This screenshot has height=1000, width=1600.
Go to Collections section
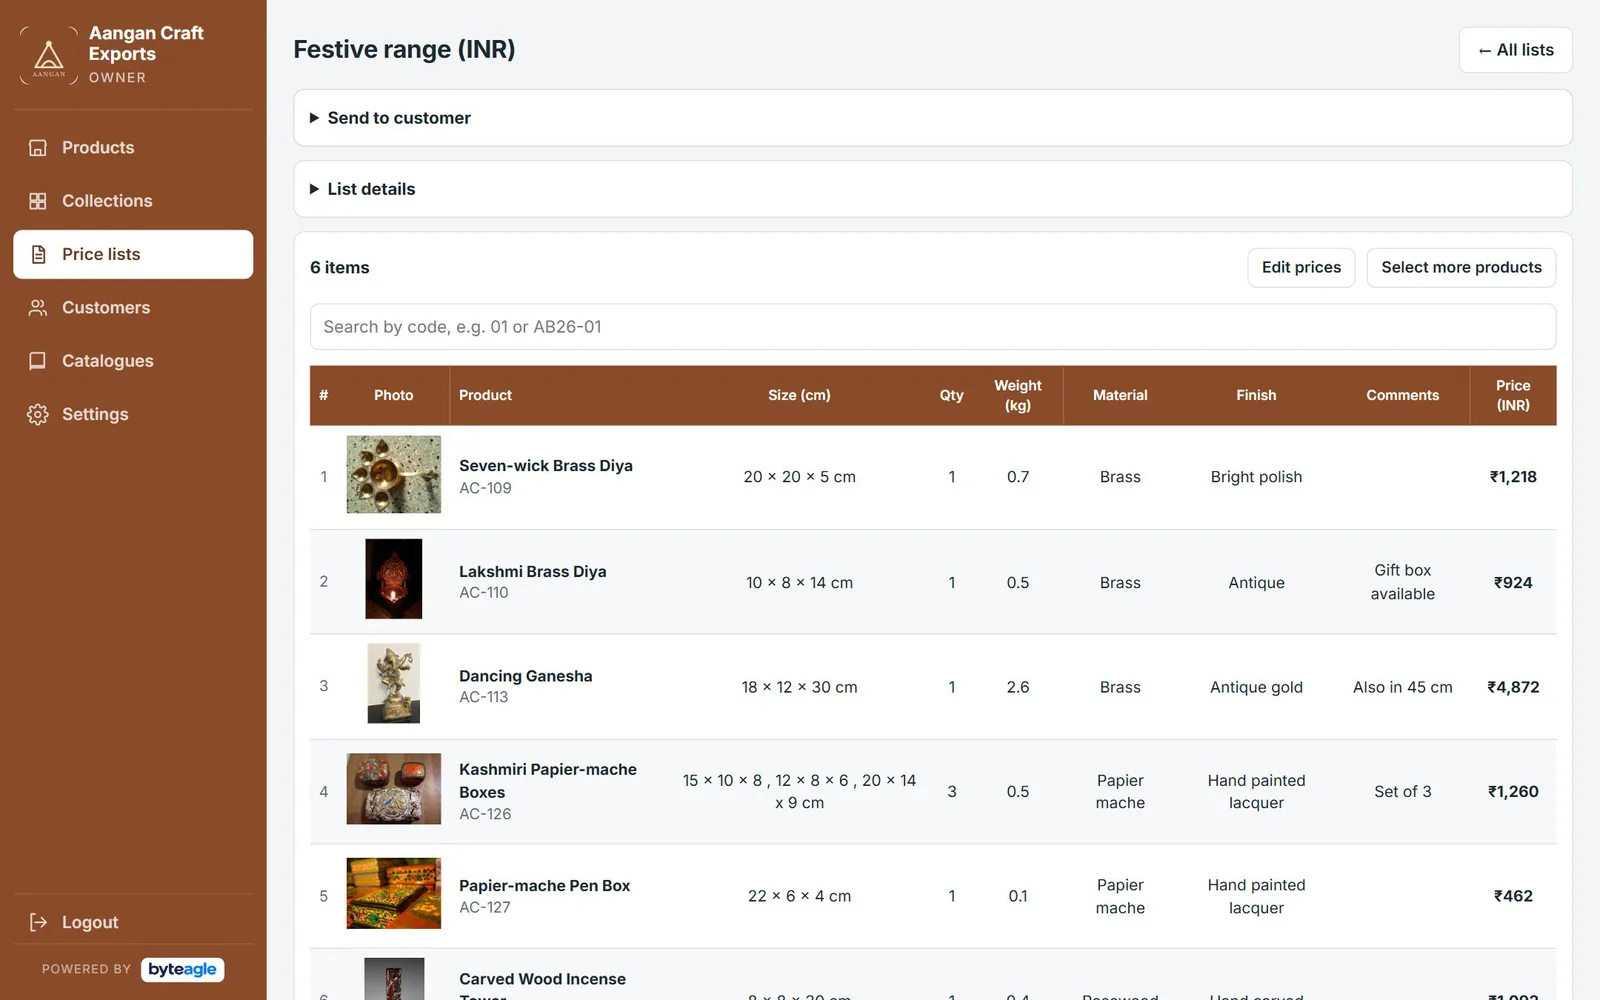[133, 201]
